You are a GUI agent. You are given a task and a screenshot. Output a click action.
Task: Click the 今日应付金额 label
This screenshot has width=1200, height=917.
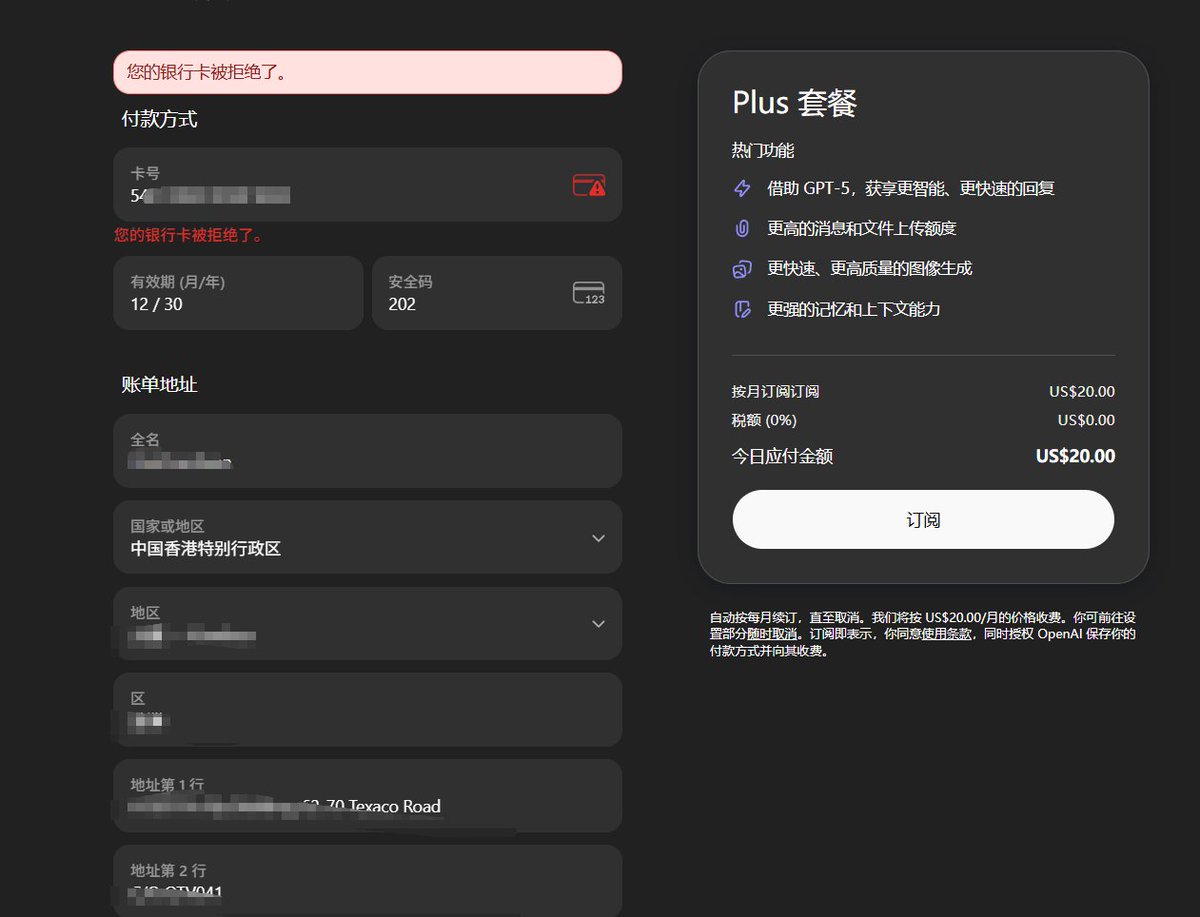point(783,456)
